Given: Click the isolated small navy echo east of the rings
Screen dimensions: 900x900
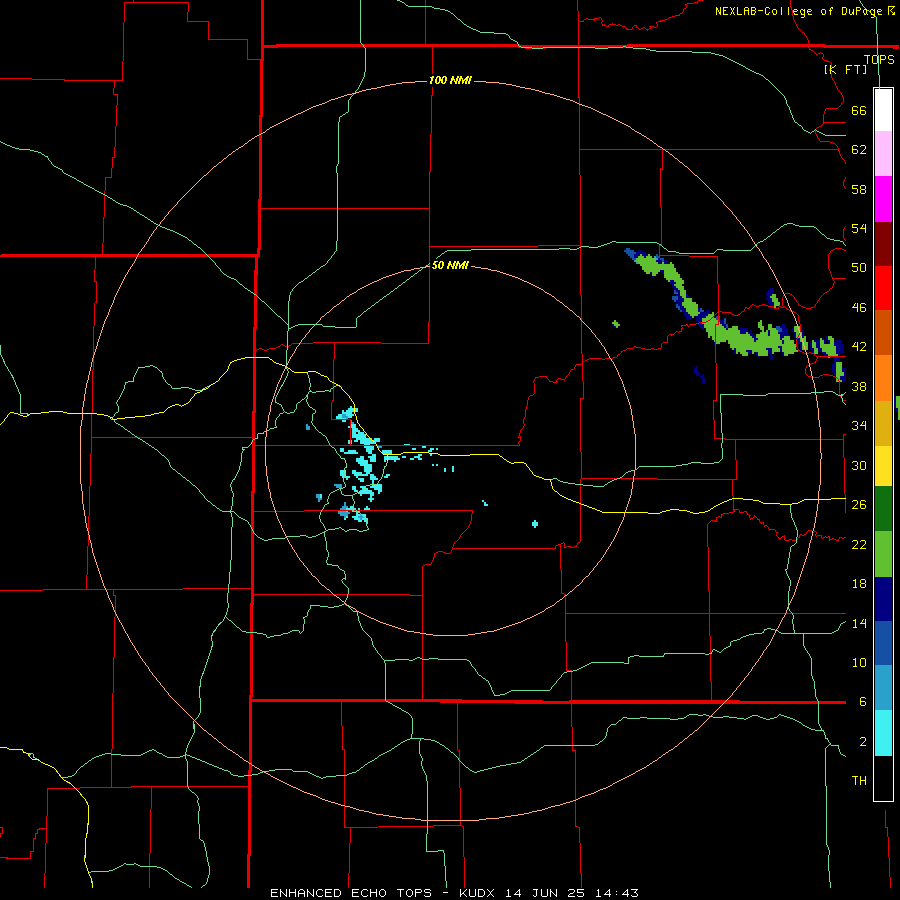Looking at the screenshot, I should (700, 375).
